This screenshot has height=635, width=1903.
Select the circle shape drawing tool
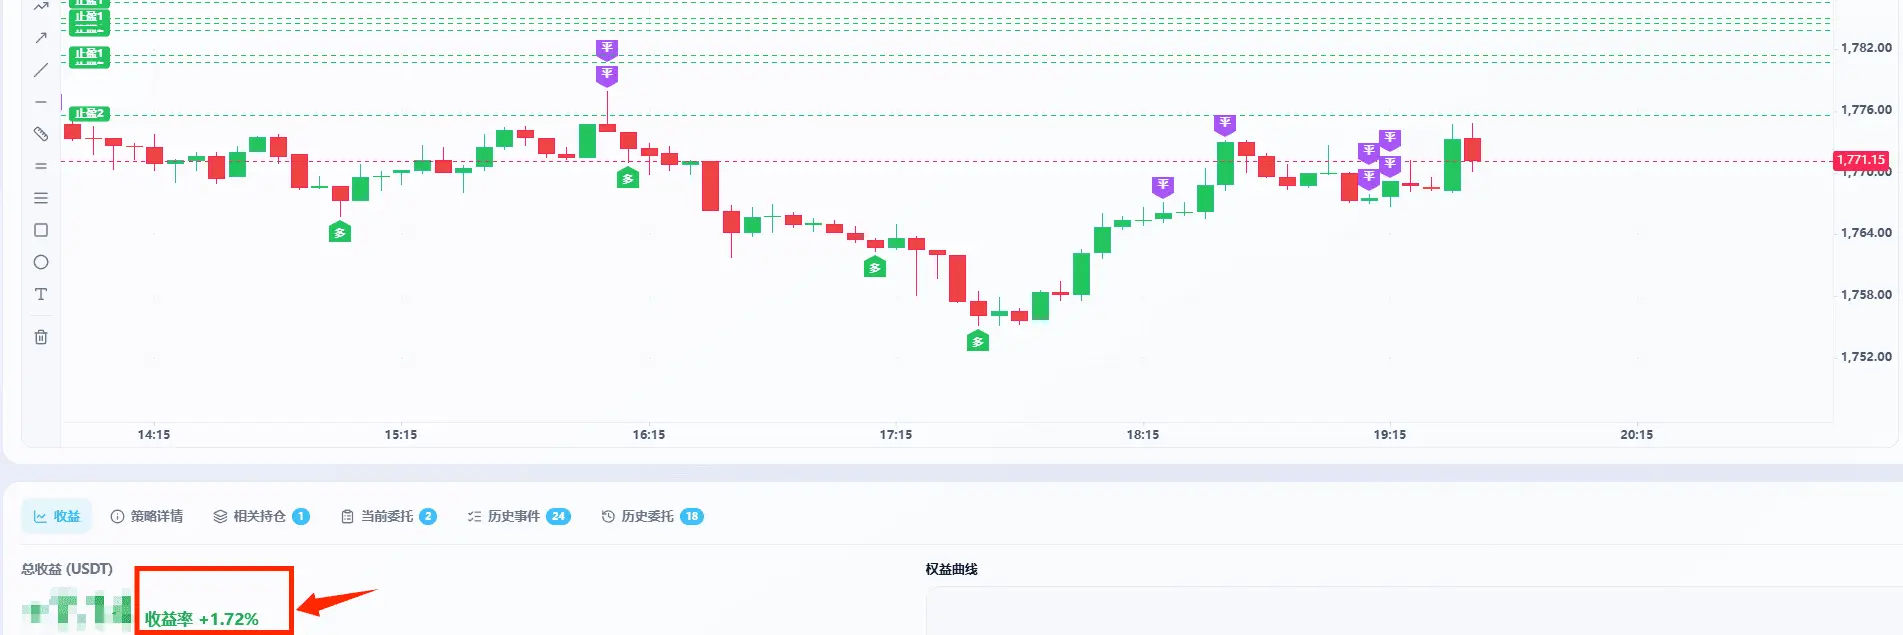pyautogui.click(x=41, y=262)
